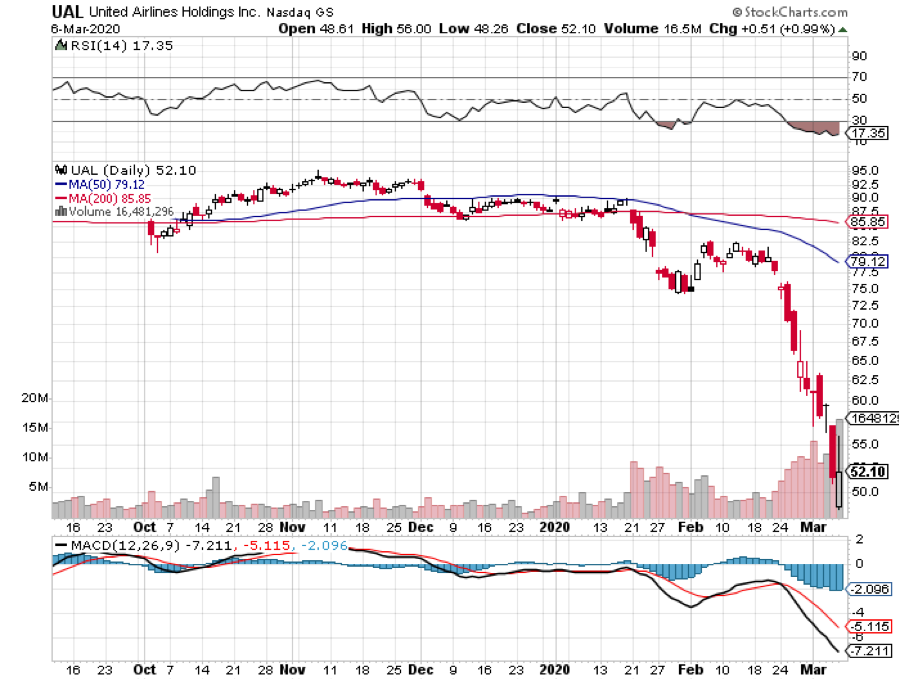This screenshot has width=899, height=679.
Task: Select the blue MA(50) legend line marker
Action: click(x=61, y=185)
